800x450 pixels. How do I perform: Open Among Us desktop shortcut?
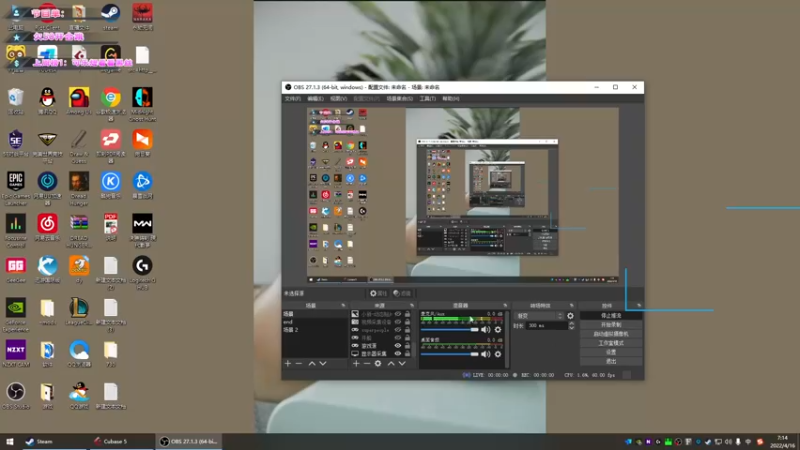tap(79, 101)
